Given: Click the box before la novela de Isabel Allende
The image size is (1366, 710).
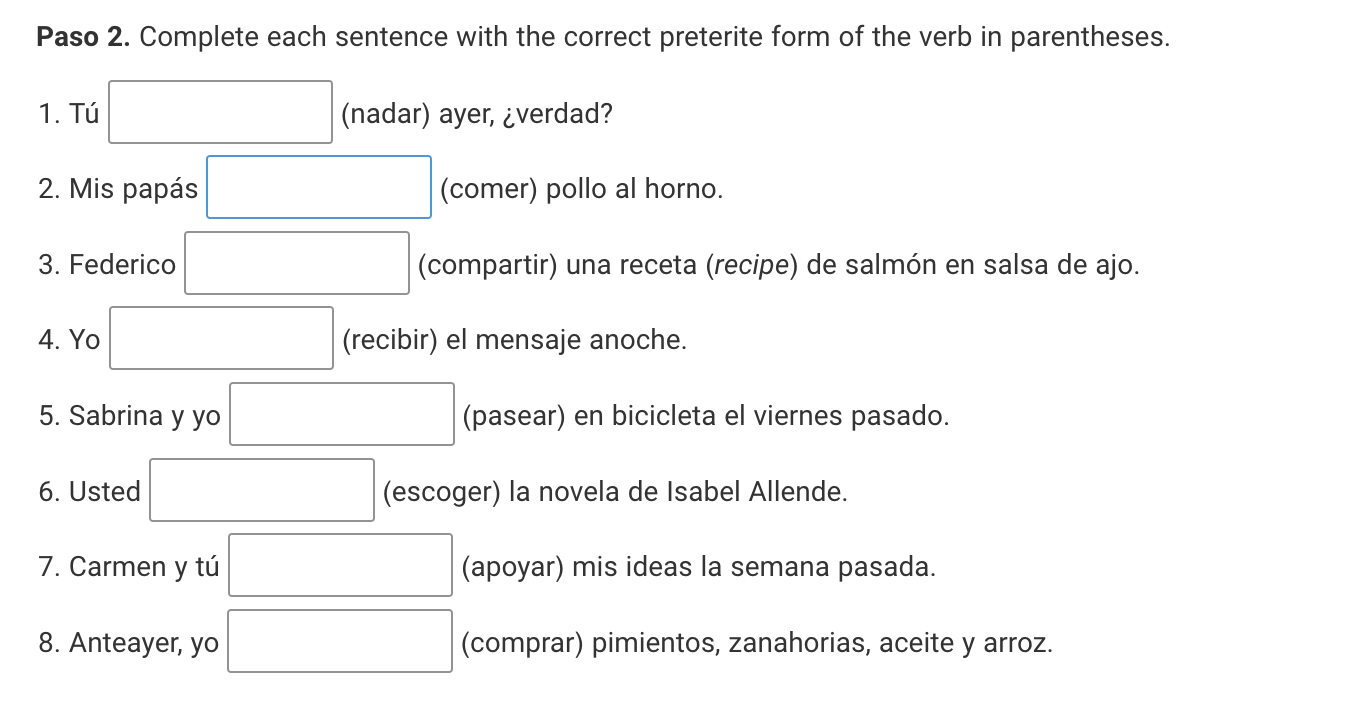Looking at the screenshot, I should coord(261,490).
